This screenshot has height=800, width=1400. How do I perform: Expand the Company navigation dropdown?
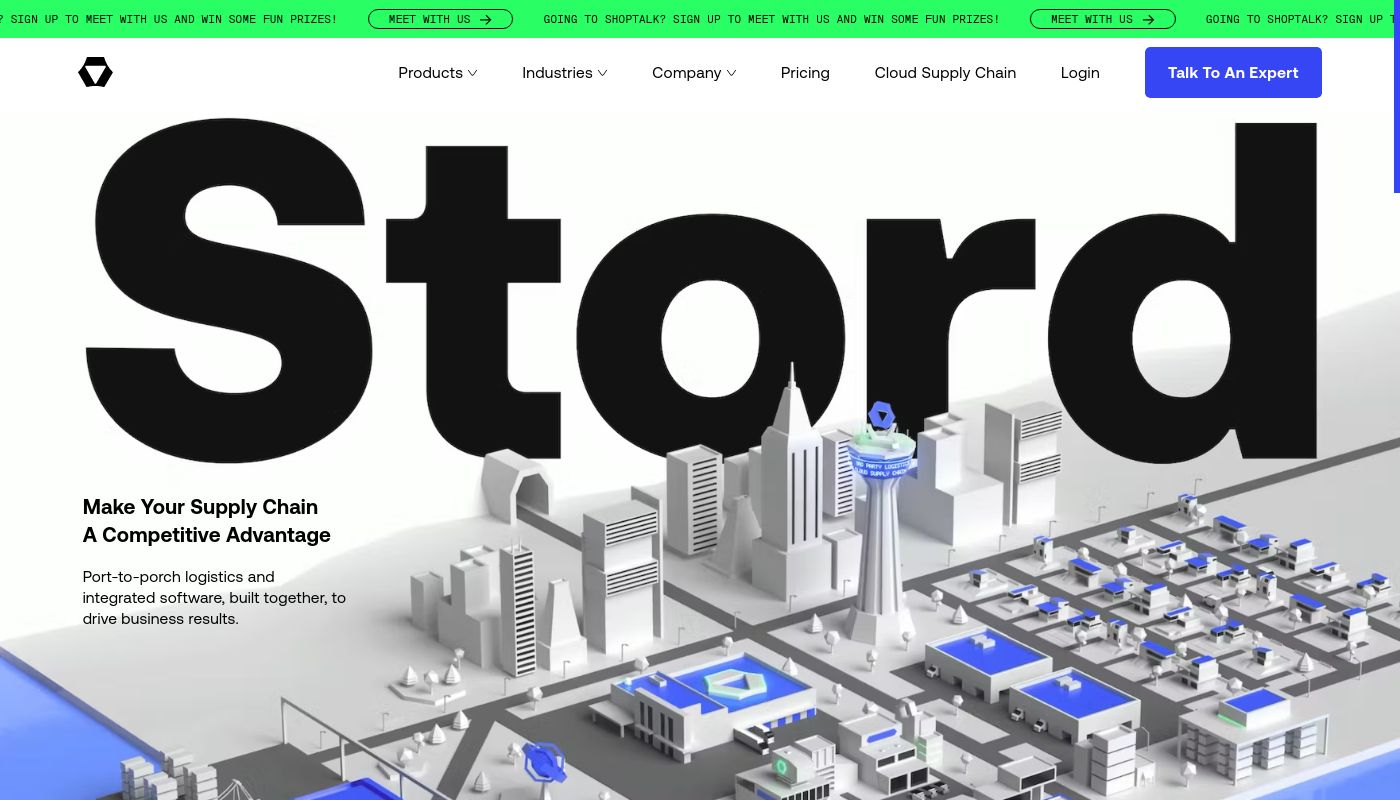pyautogui.click(x=694, y=73)
